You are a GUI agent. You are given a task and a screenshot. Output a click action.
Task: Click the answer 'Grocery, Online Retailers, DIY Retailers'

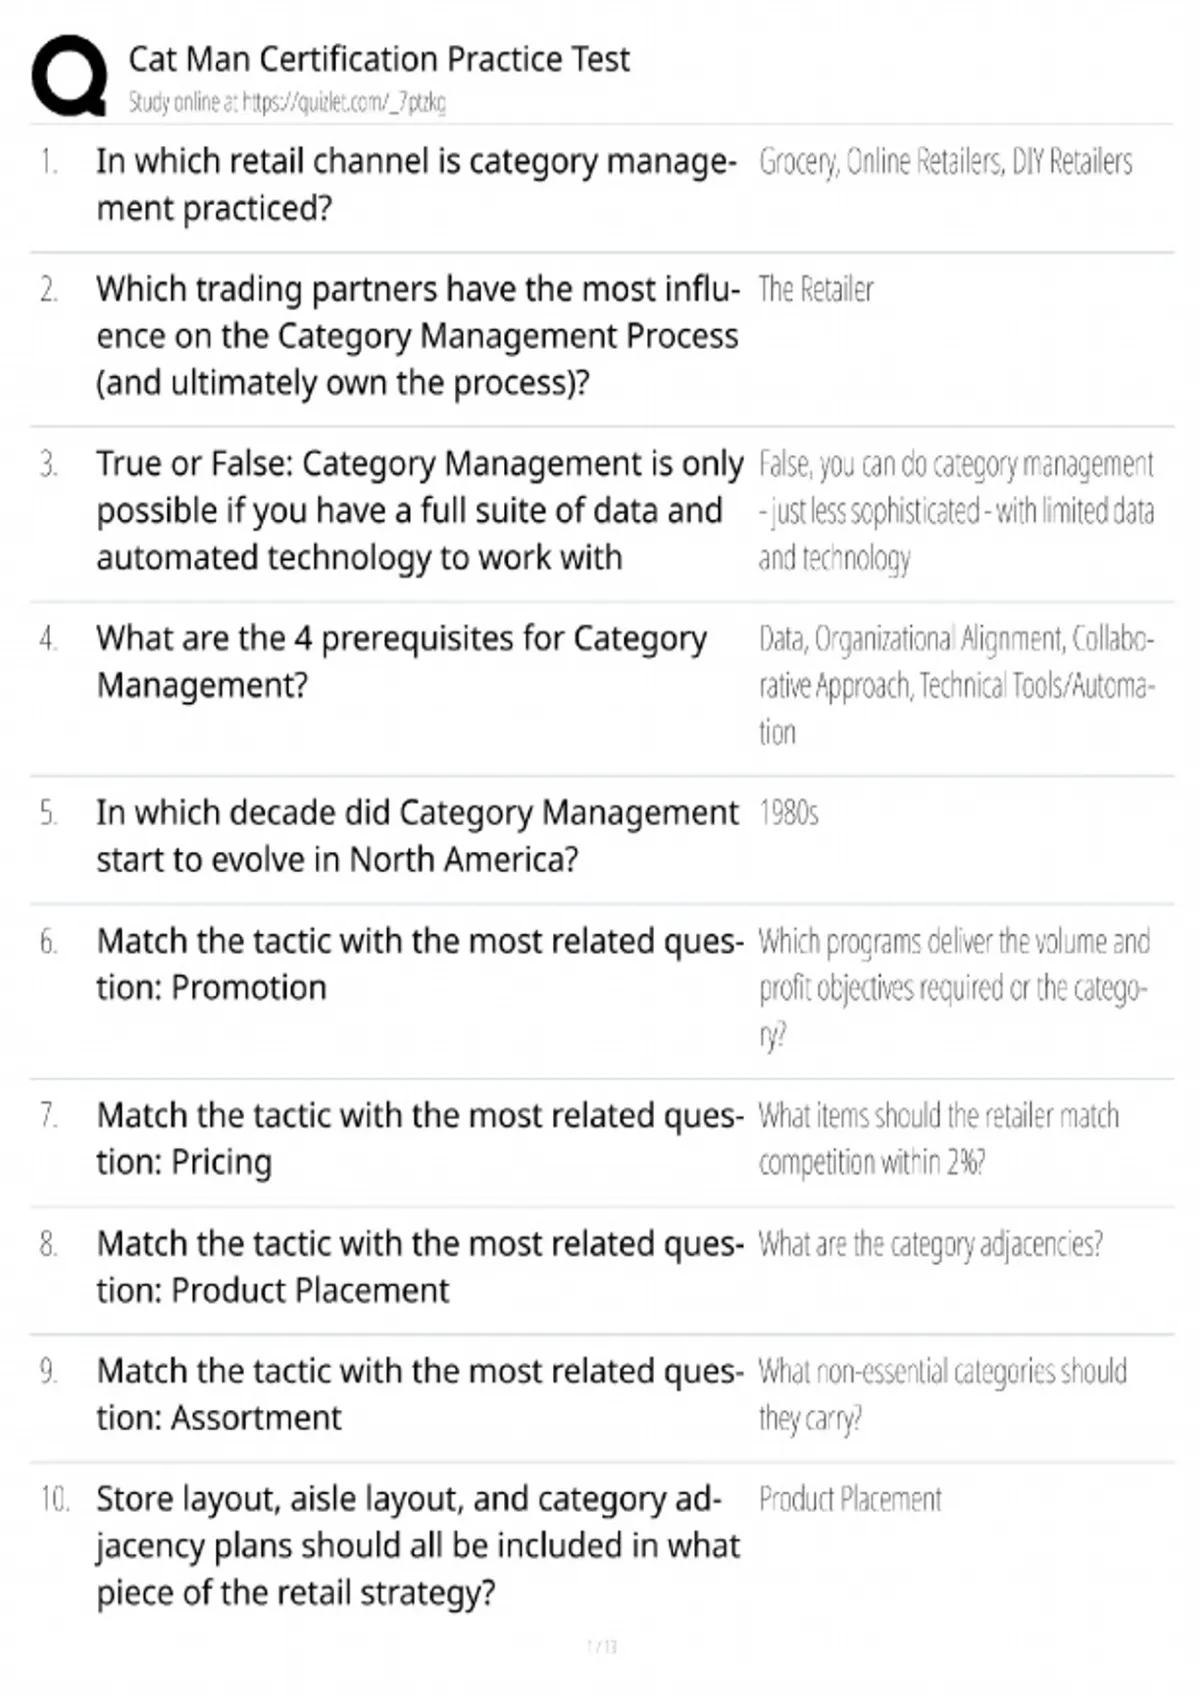pos(945,162)
